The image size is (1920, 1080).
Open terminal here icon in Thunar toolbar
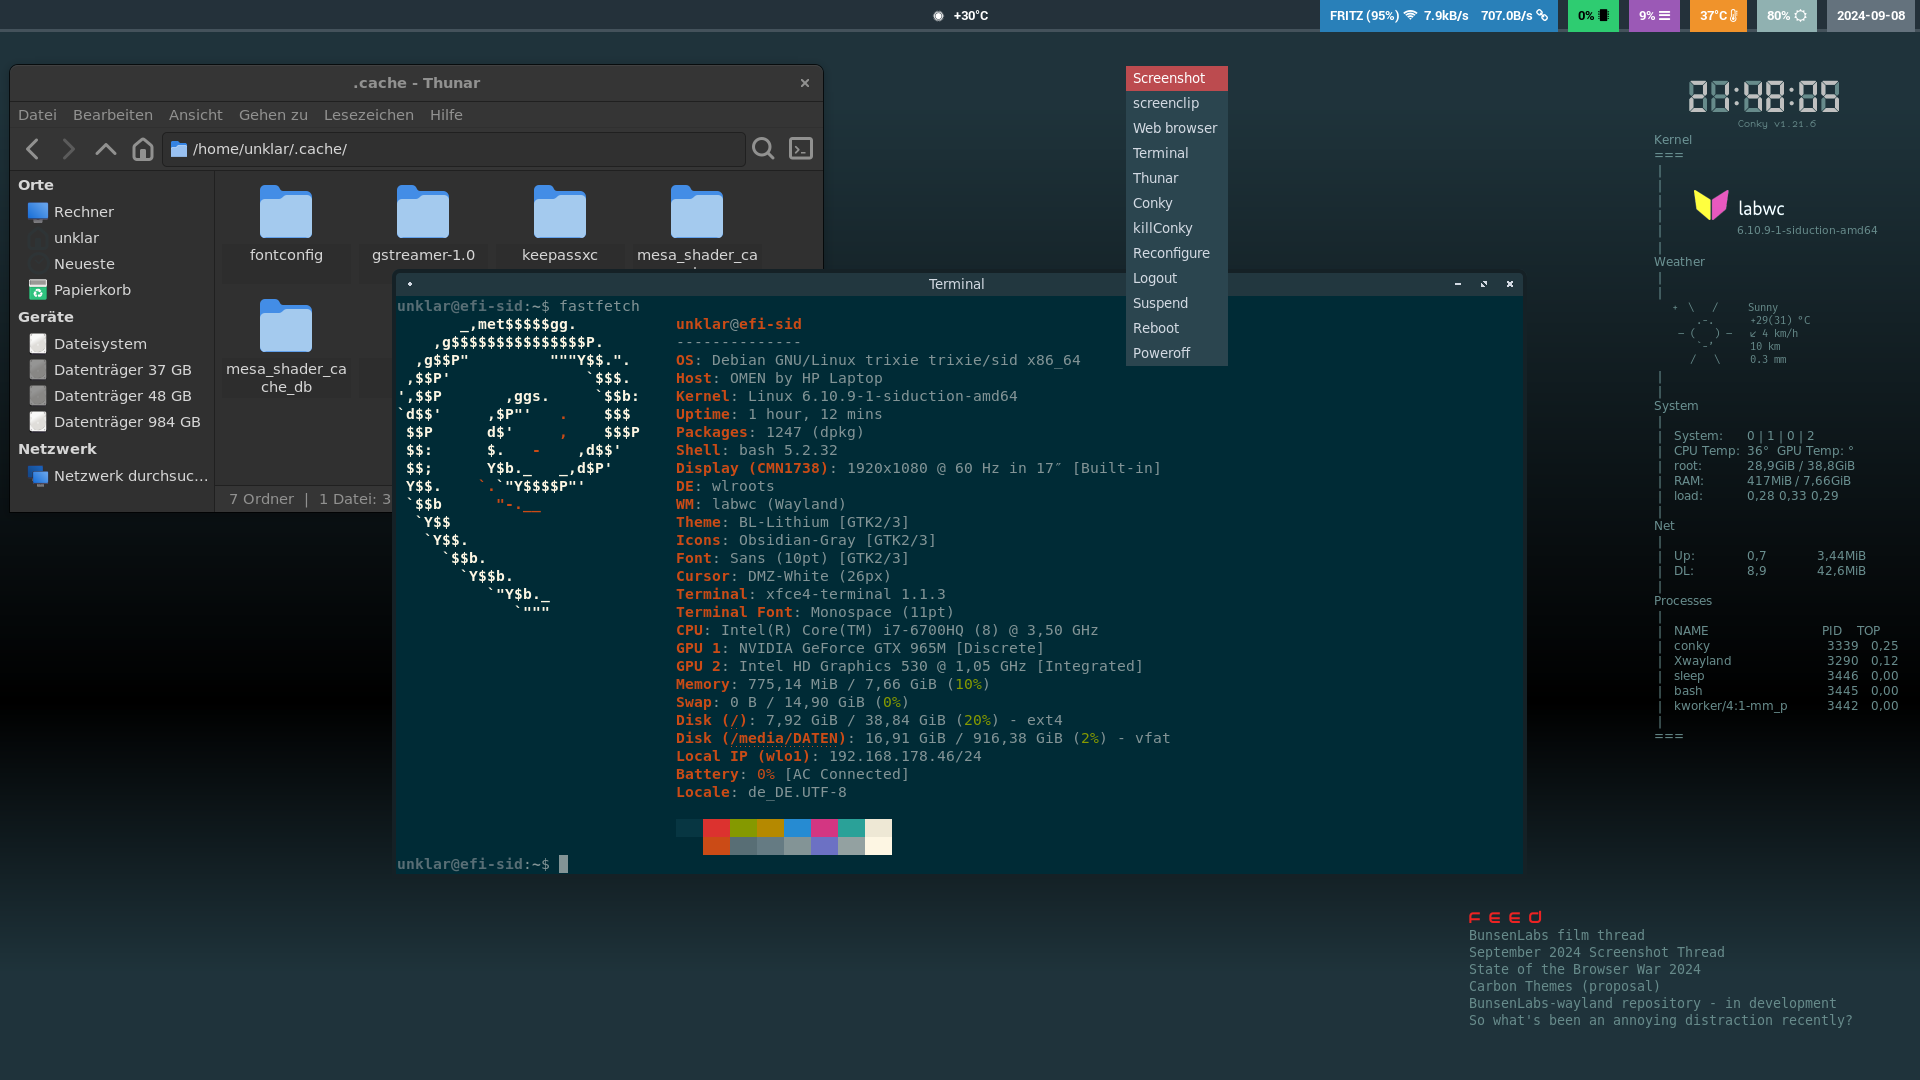point(801,149)
